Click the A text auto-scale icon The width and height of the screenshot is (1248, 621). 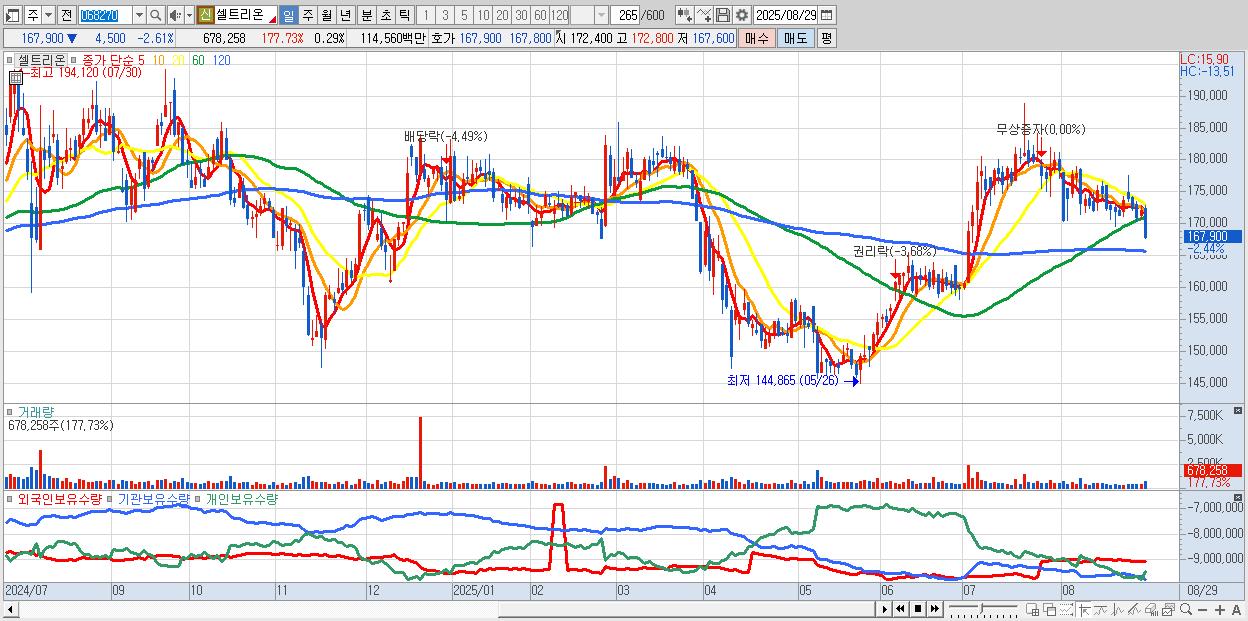(x=1236, y=610)
